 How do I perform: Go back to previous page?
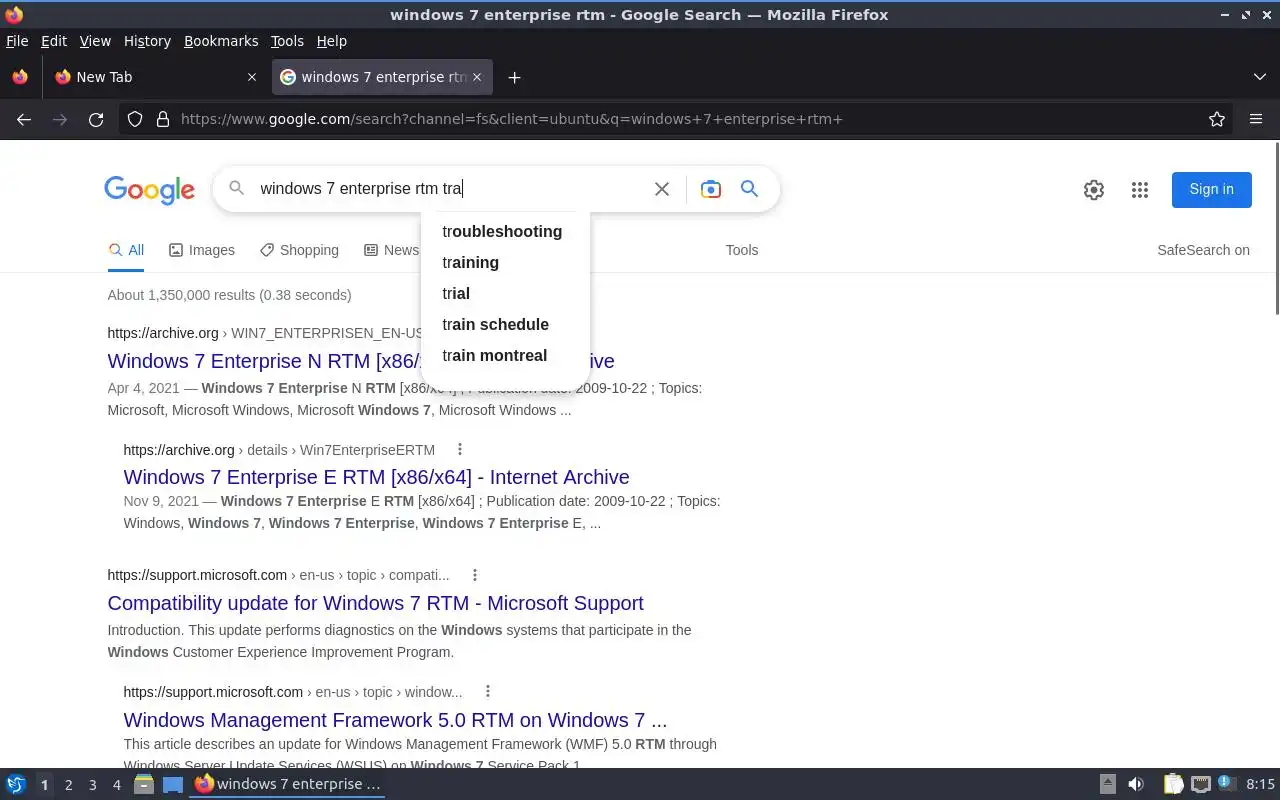point(24,119)
